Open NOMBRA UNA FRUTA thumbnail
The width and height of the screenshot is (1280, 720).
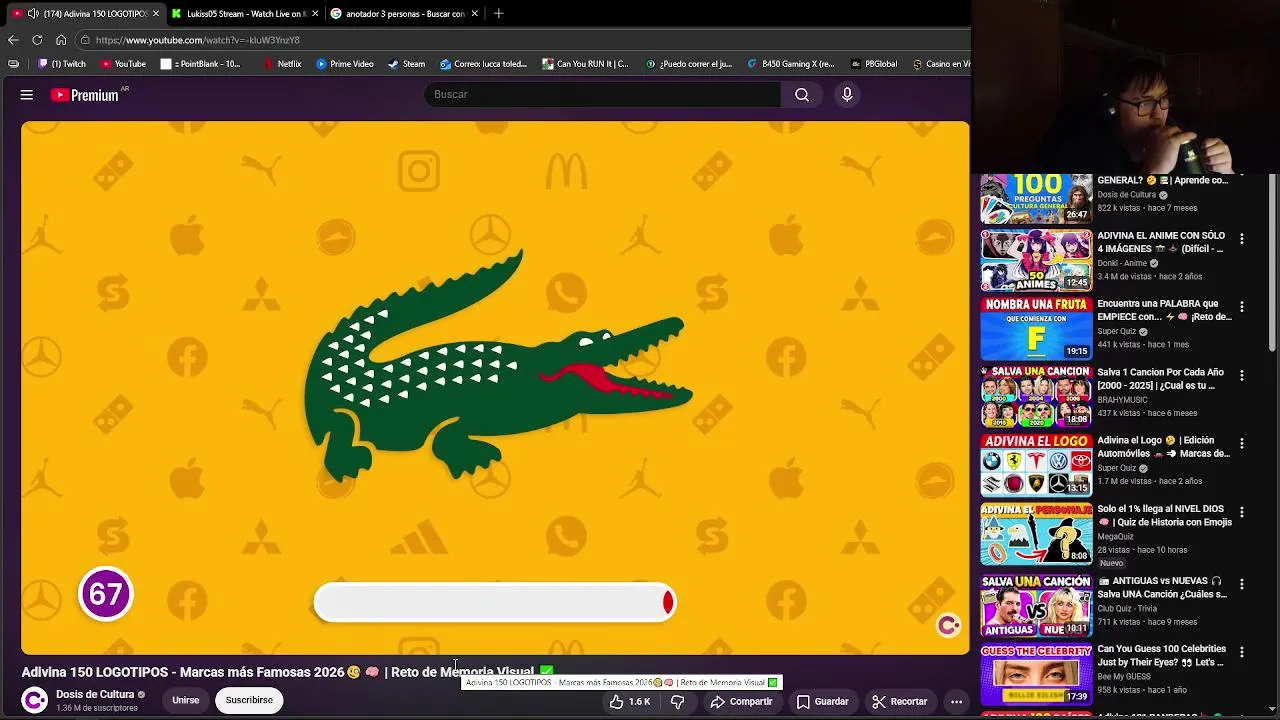coord(1036,328)
